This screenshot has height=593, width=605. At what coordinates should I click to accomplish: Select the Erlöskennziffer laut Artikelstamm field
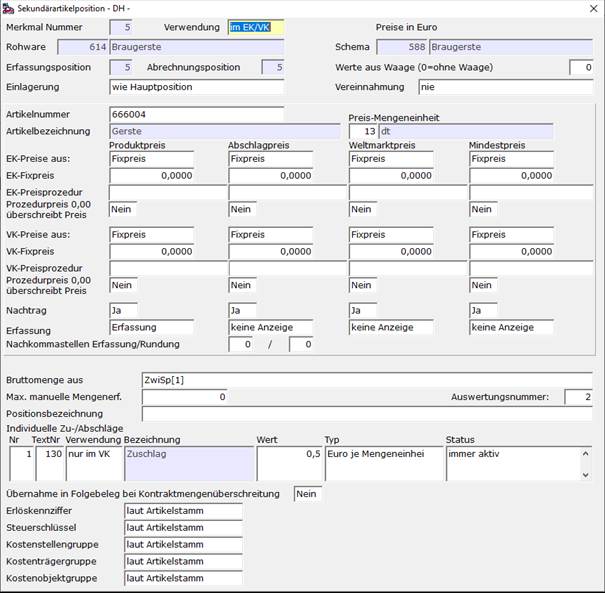coord(183,511)
